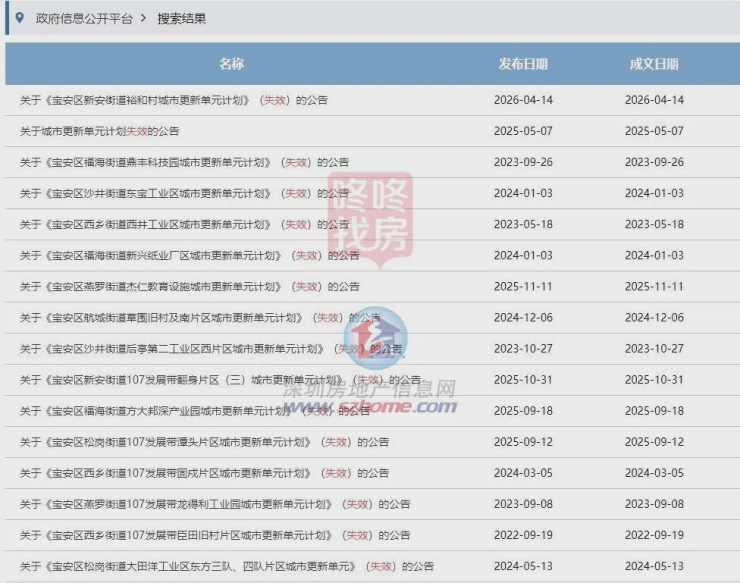Click 成文日期 column header

(654, 64)
